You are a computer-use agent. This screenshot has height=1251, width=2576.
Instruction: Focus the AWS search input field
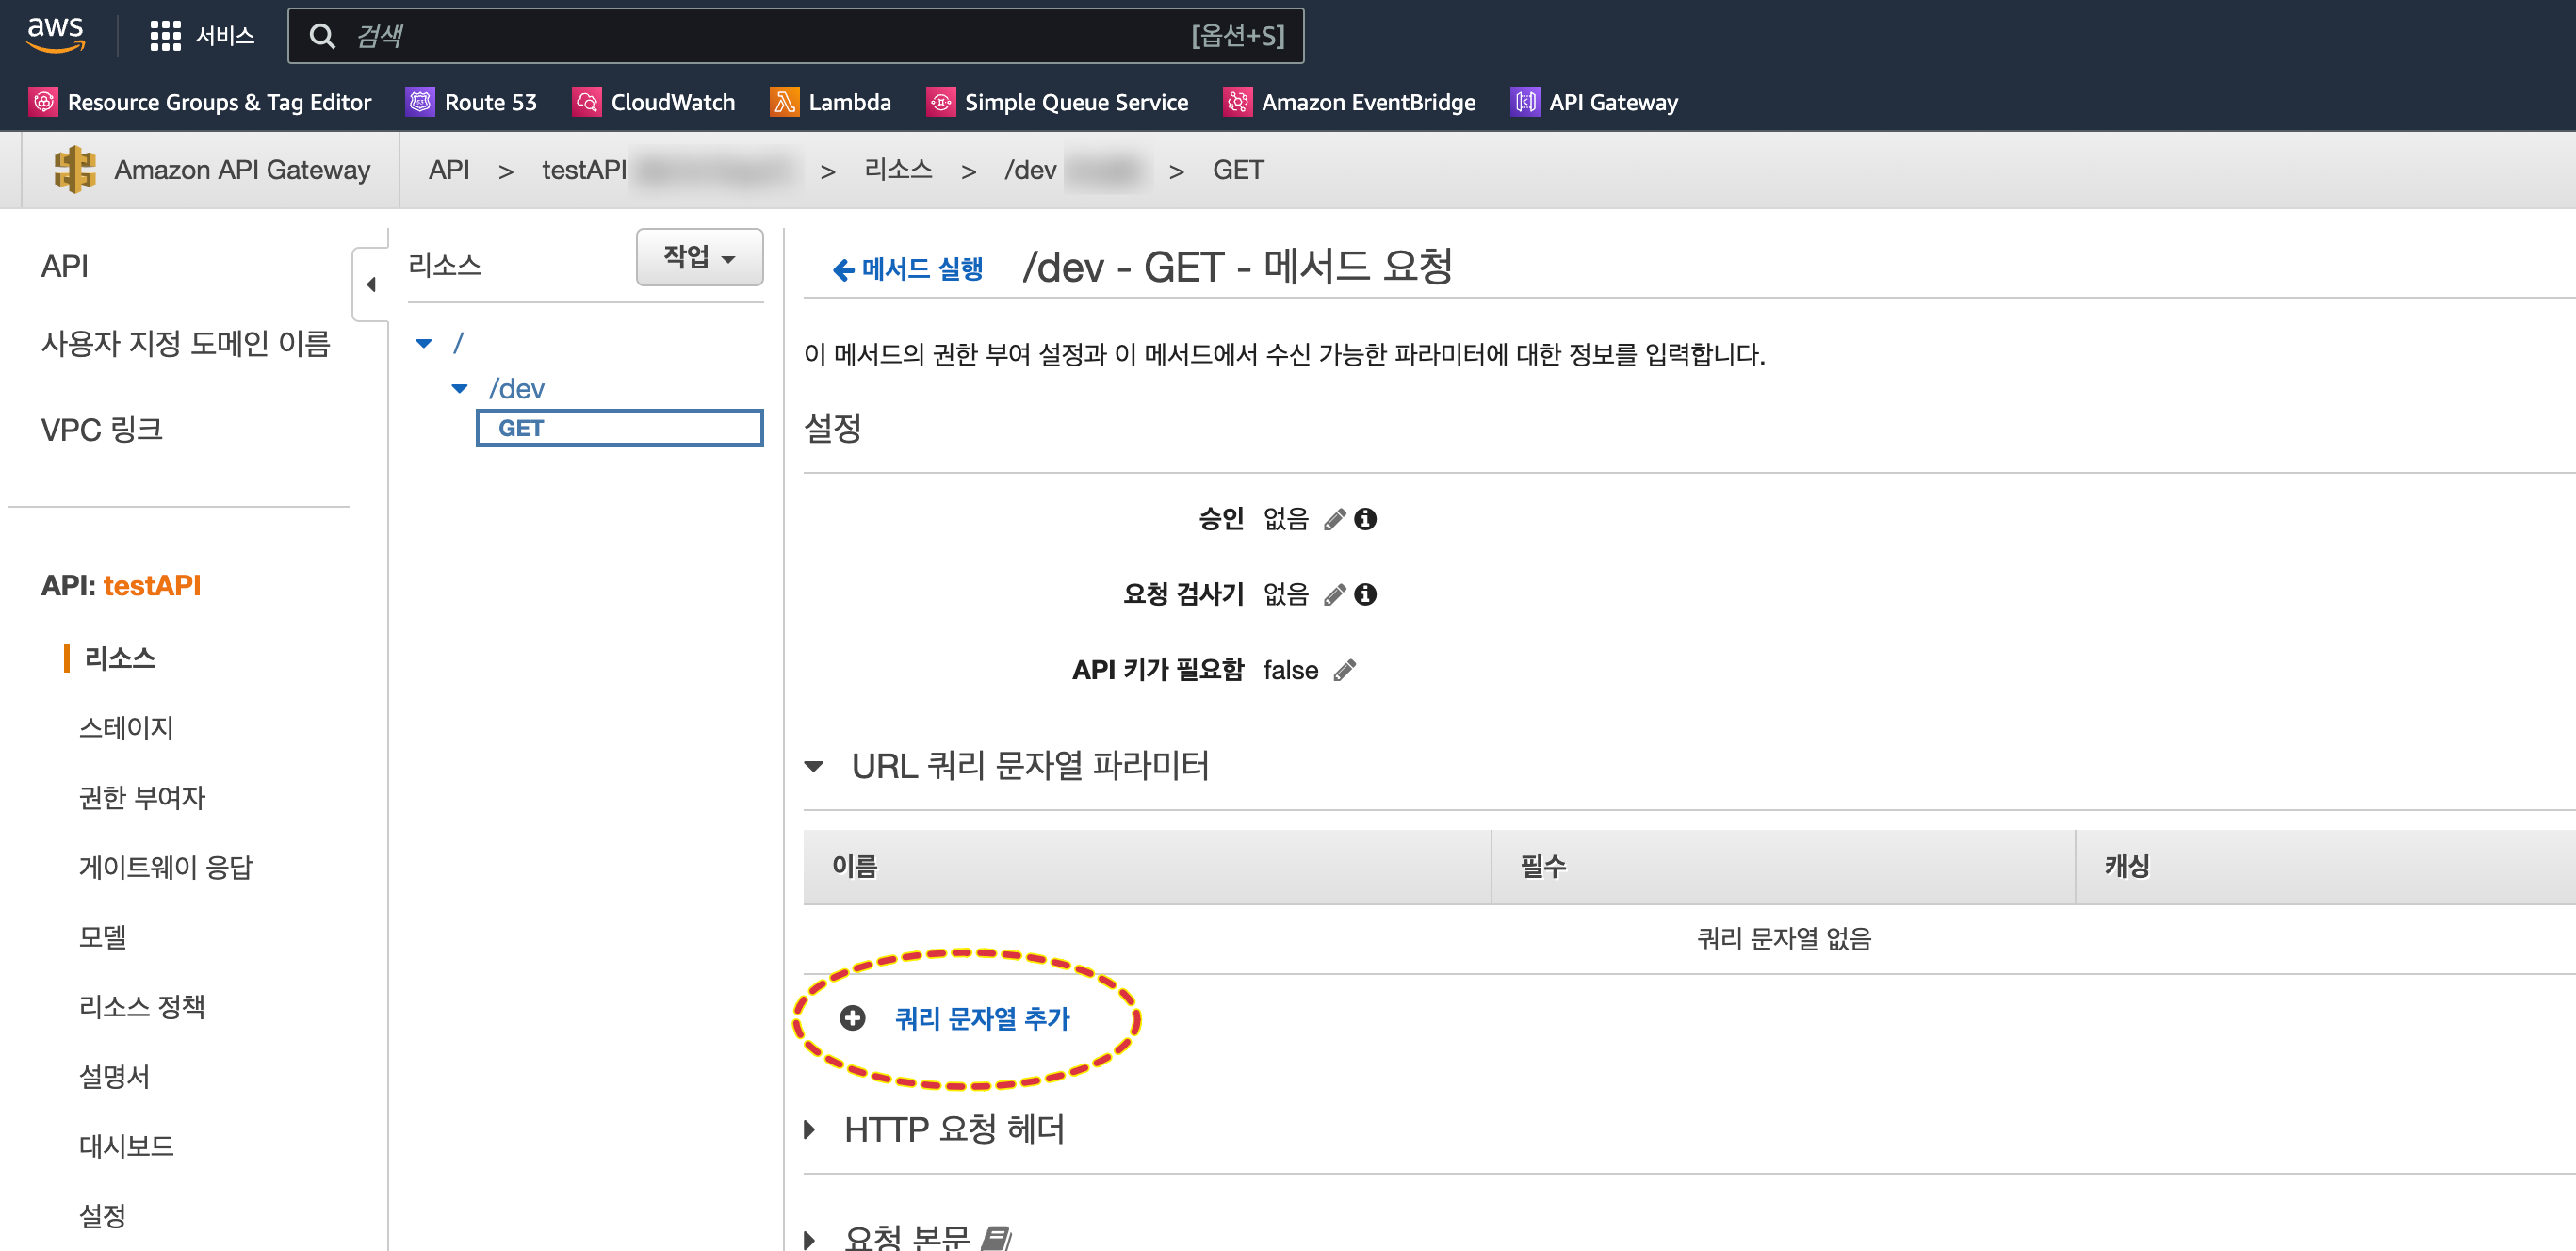coord(760,36)
